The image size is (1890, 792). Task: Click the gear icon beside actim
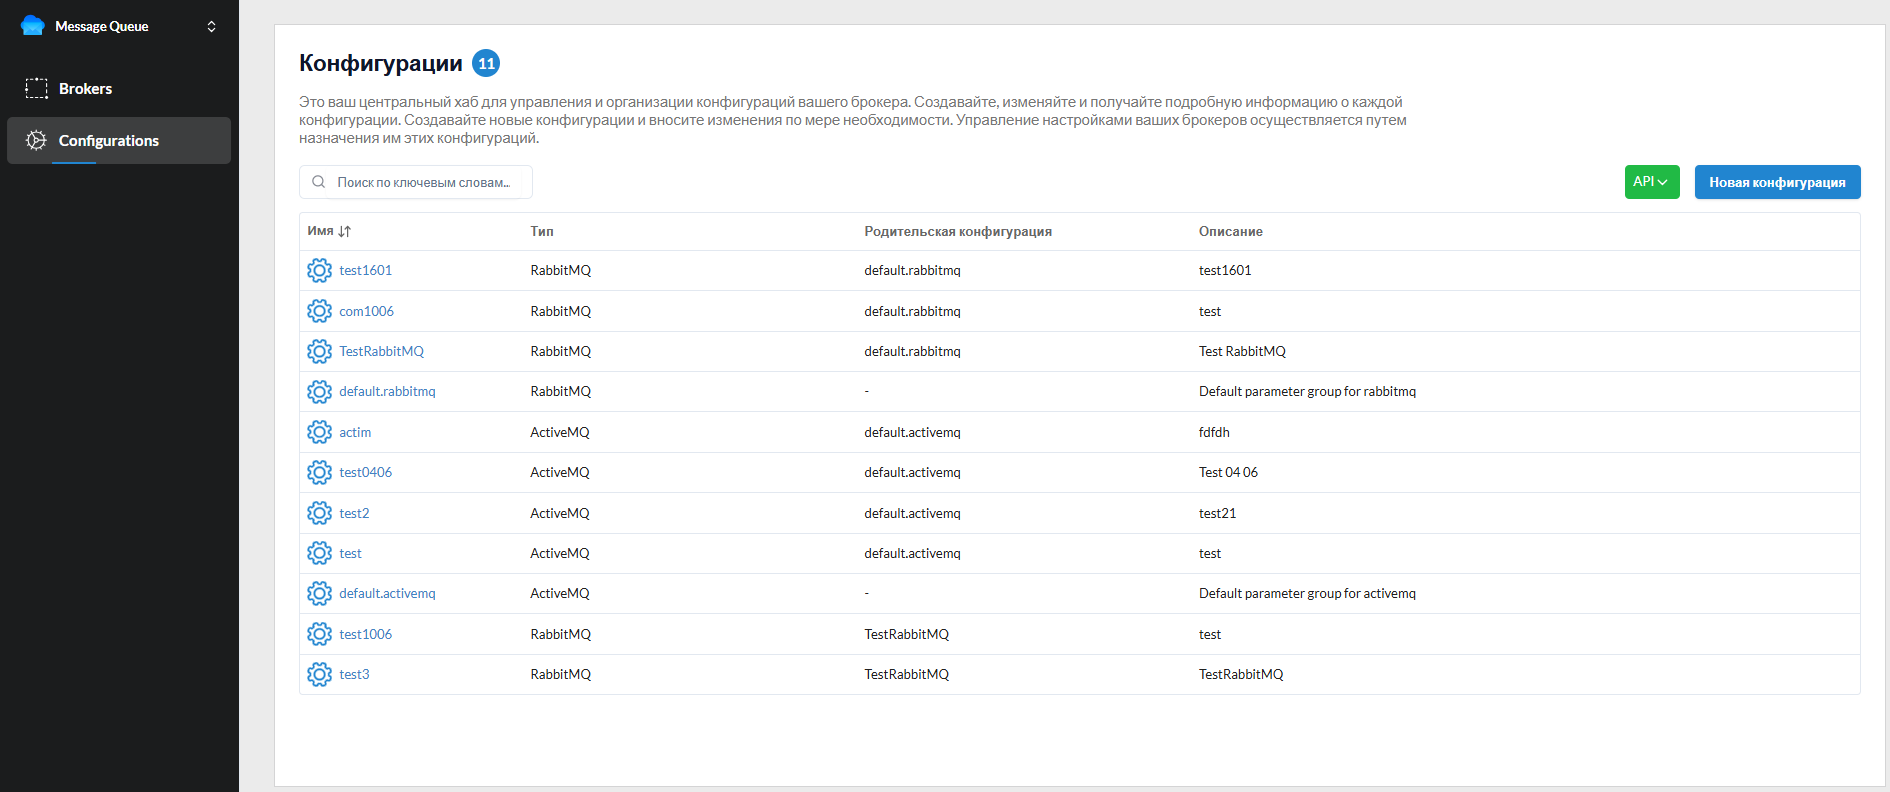tap(319, 432)
